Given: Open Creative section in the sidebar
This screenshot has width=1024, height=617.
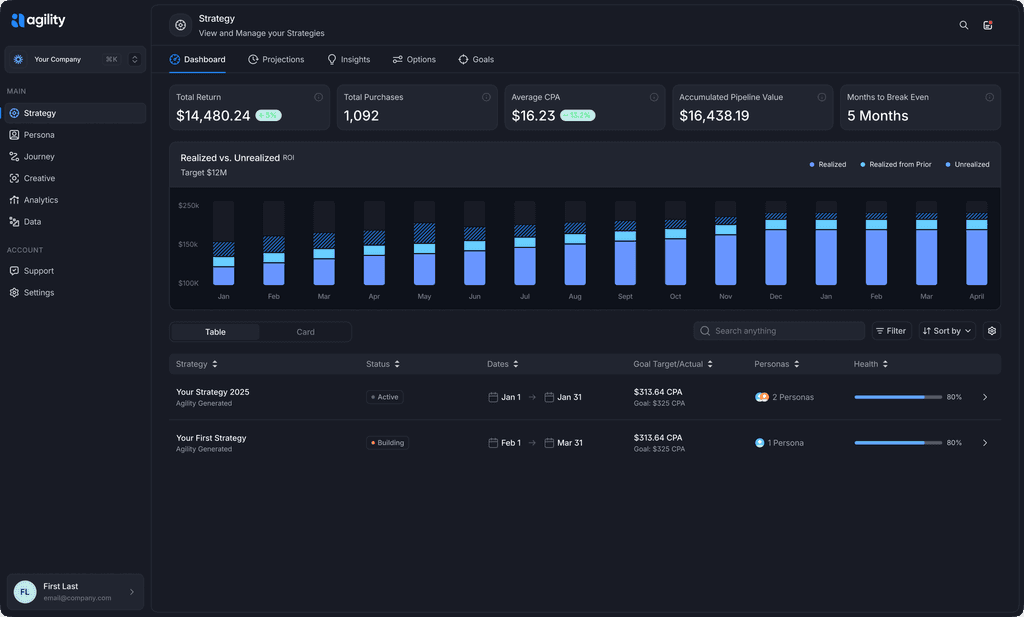Looking at the screenshot, I should pyautogui.click(x=40, y=178).
